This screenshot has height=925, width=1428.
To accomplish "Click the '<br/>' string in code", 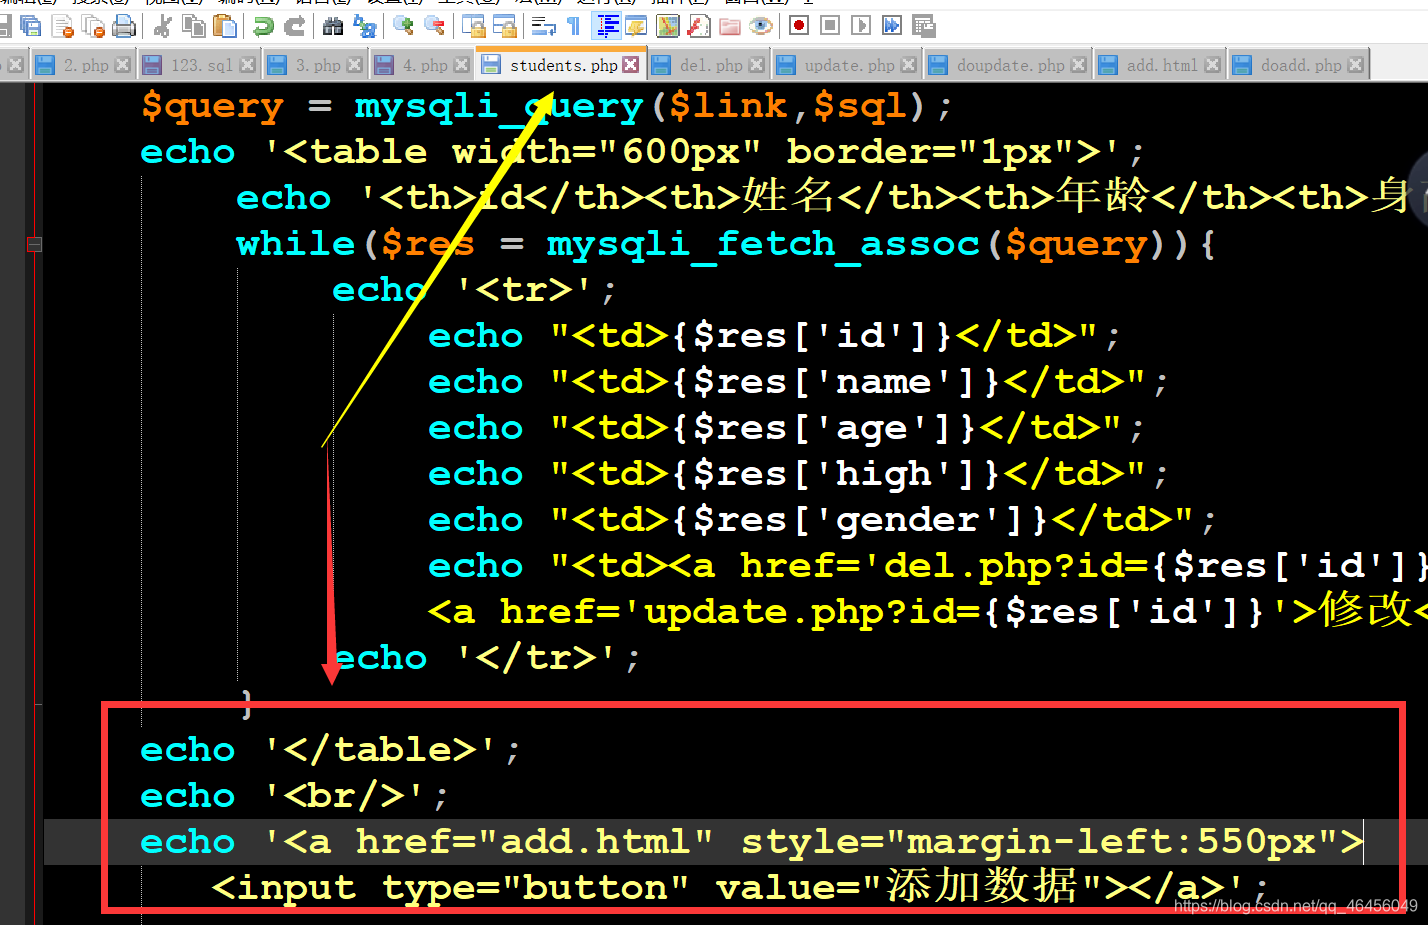I will coord(344,796).
